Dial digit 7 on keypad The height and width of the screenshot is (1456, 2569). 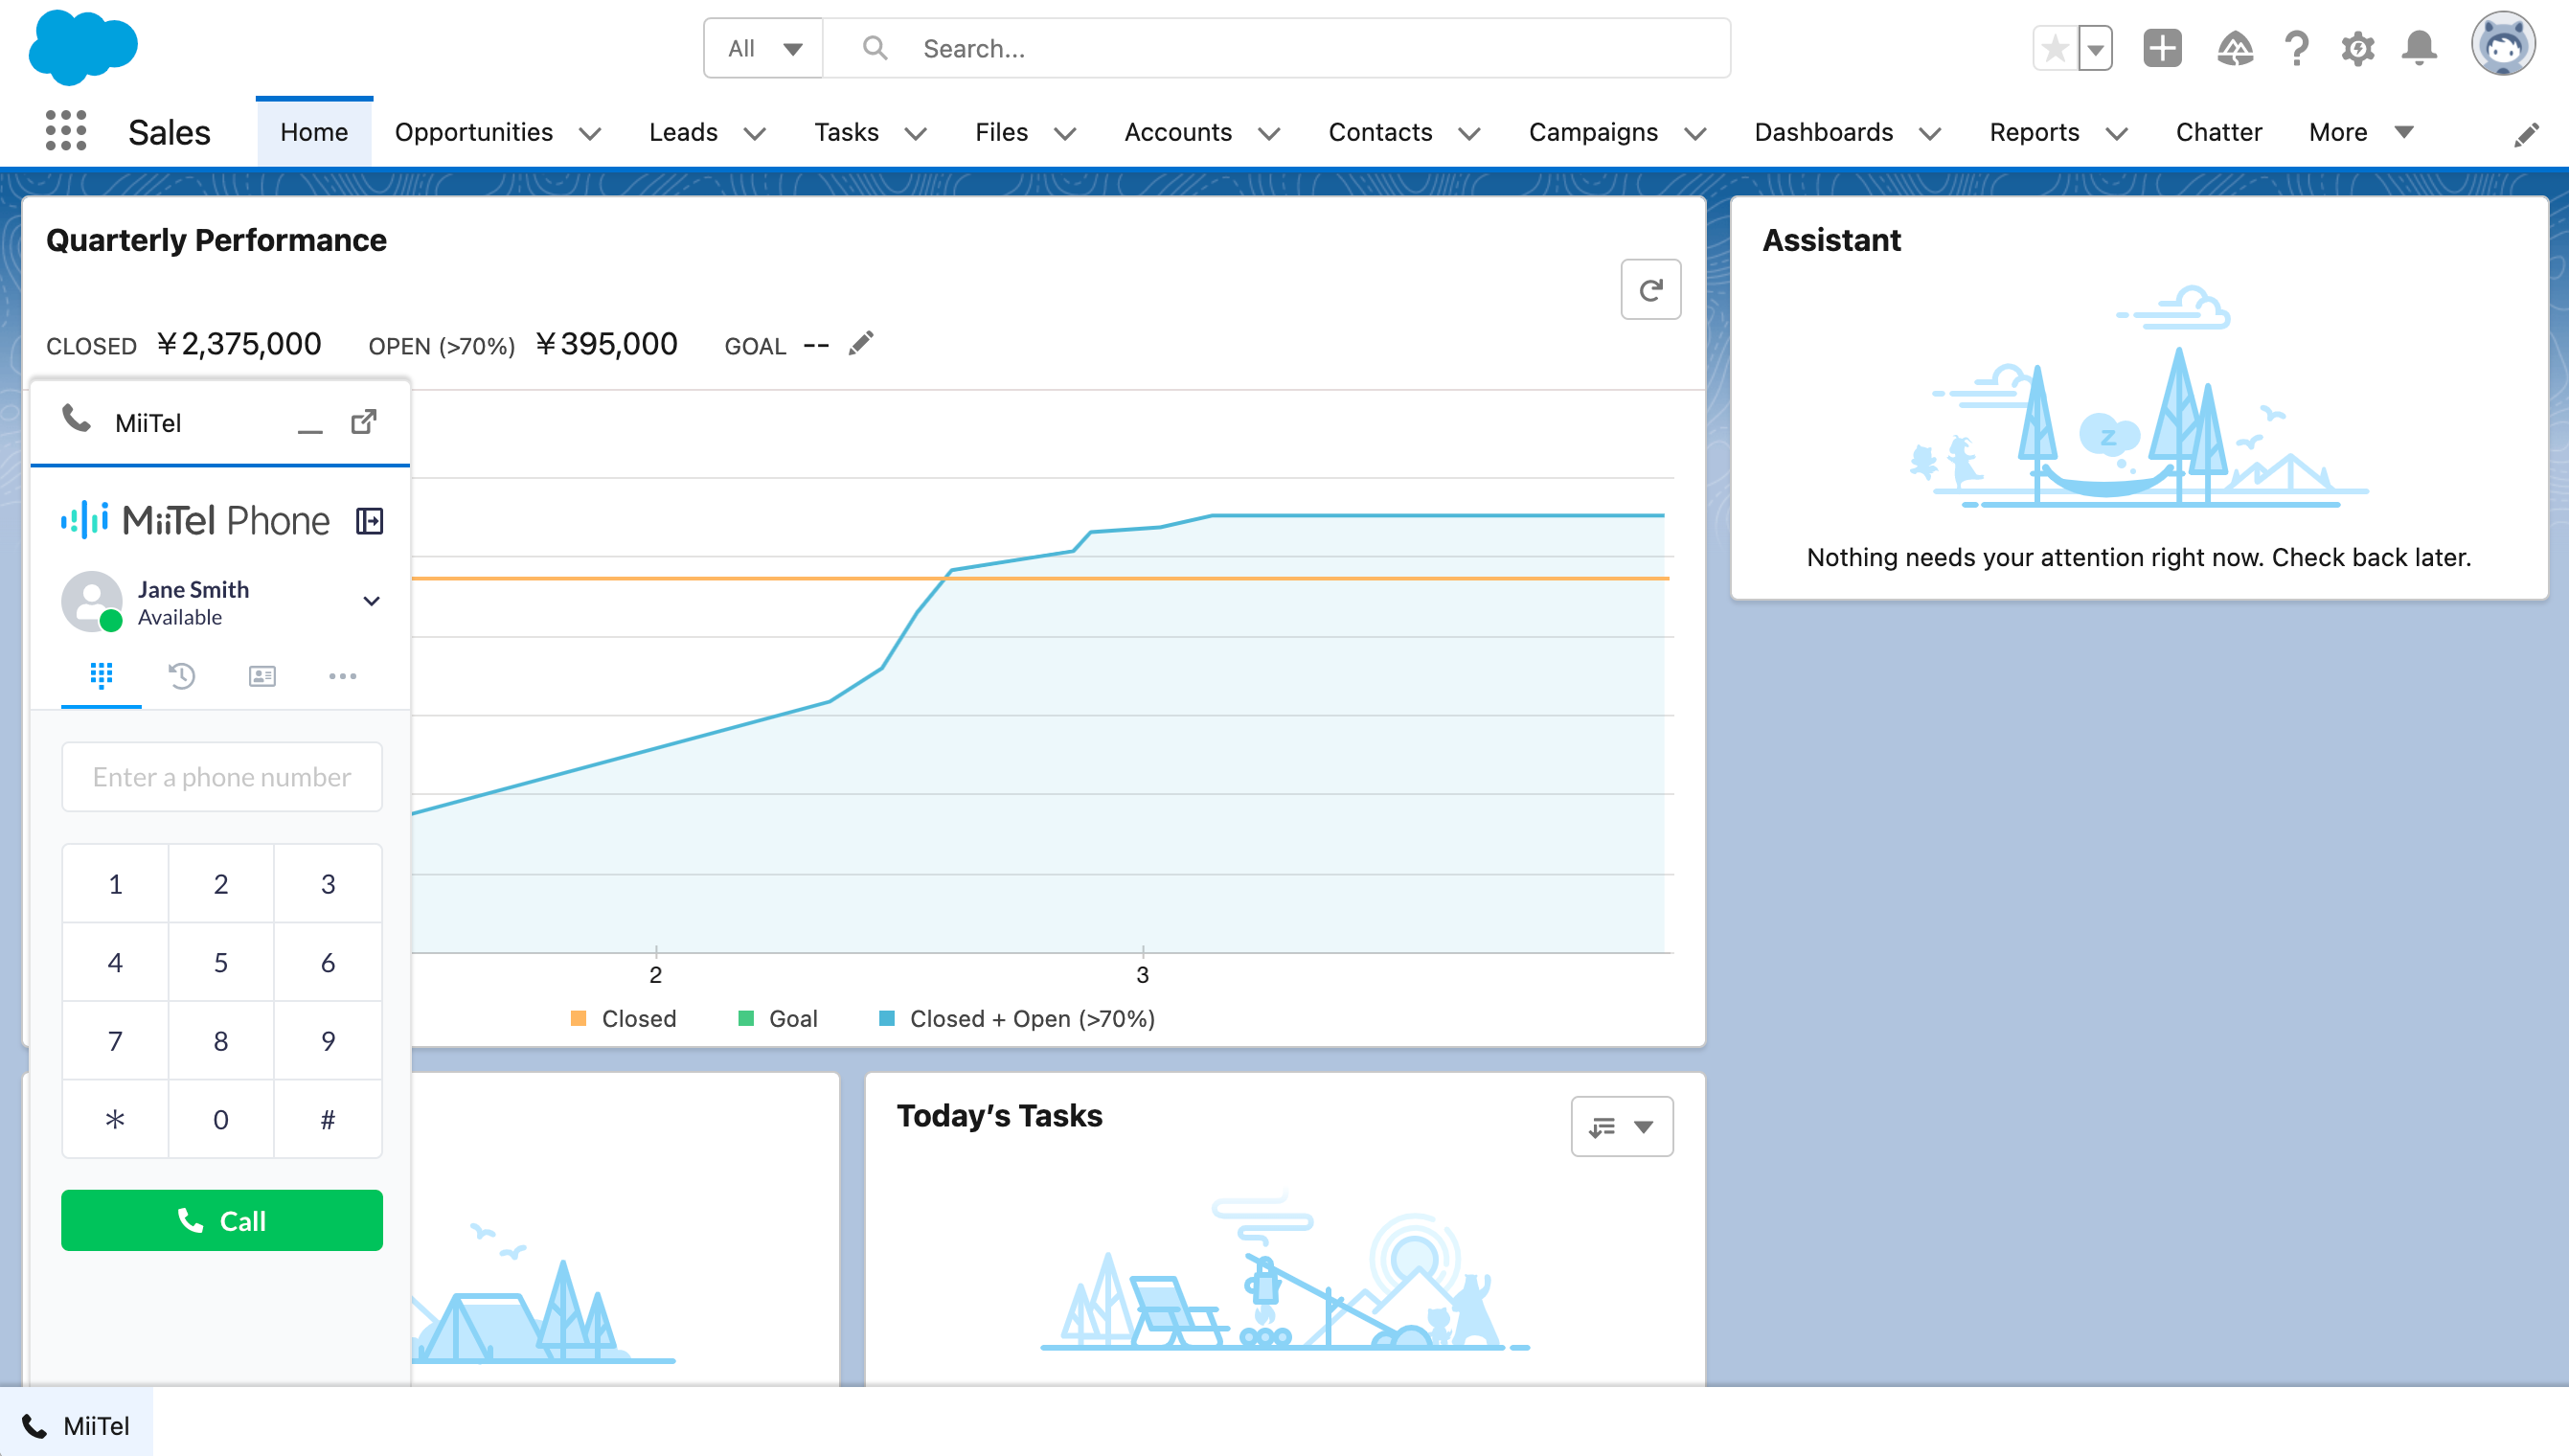point(115,1041)
